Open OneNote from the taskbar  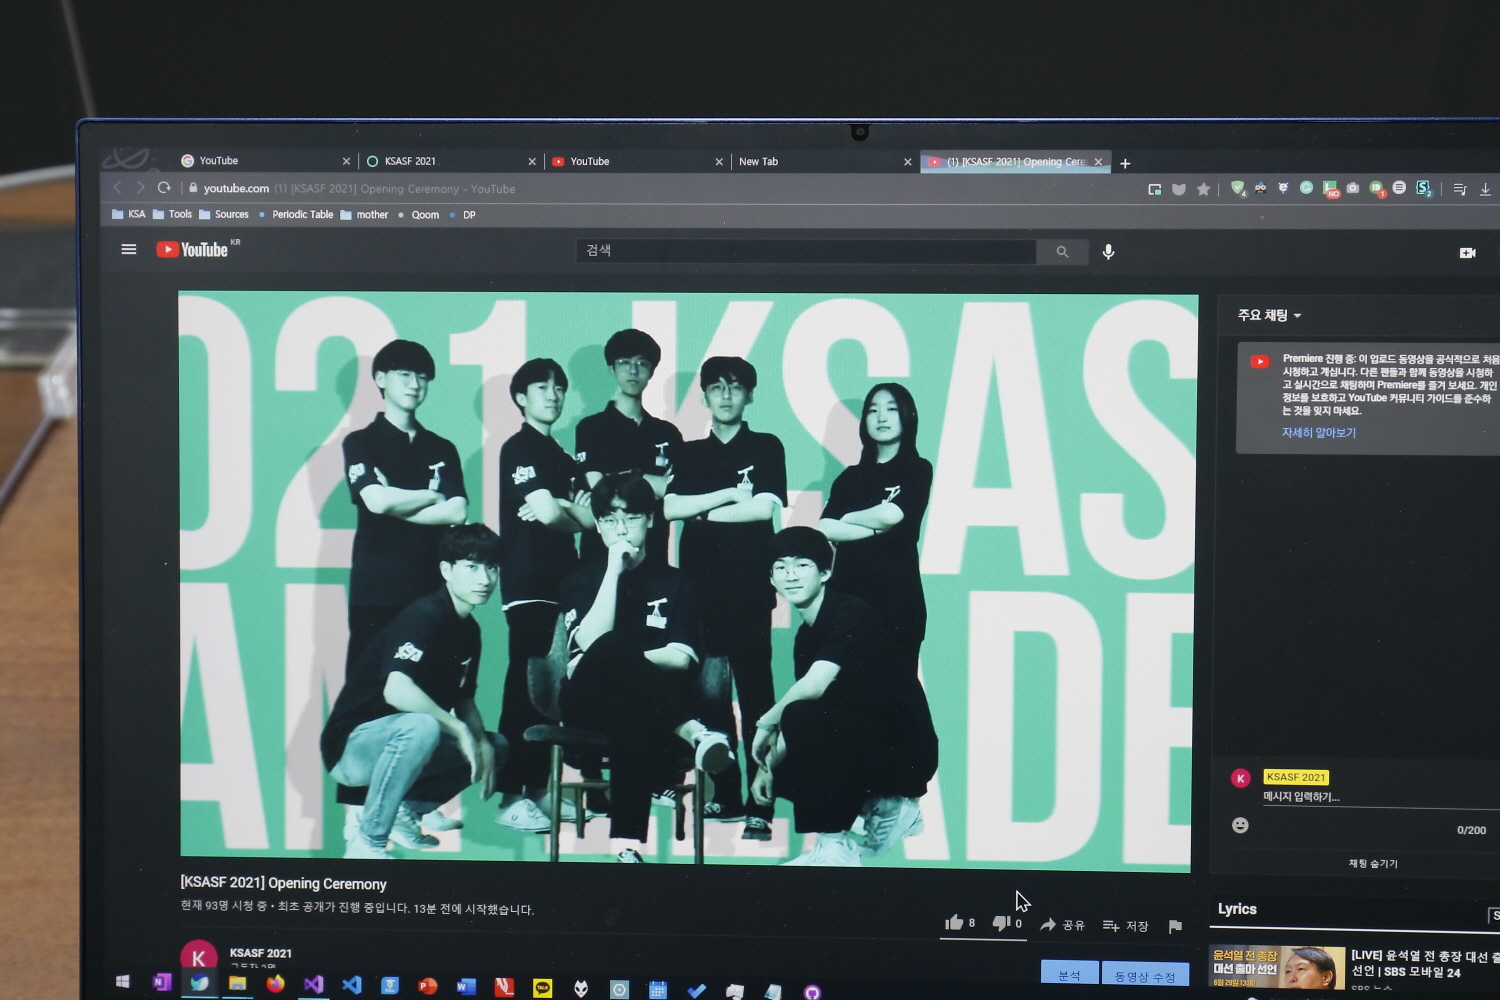point(161,982)
